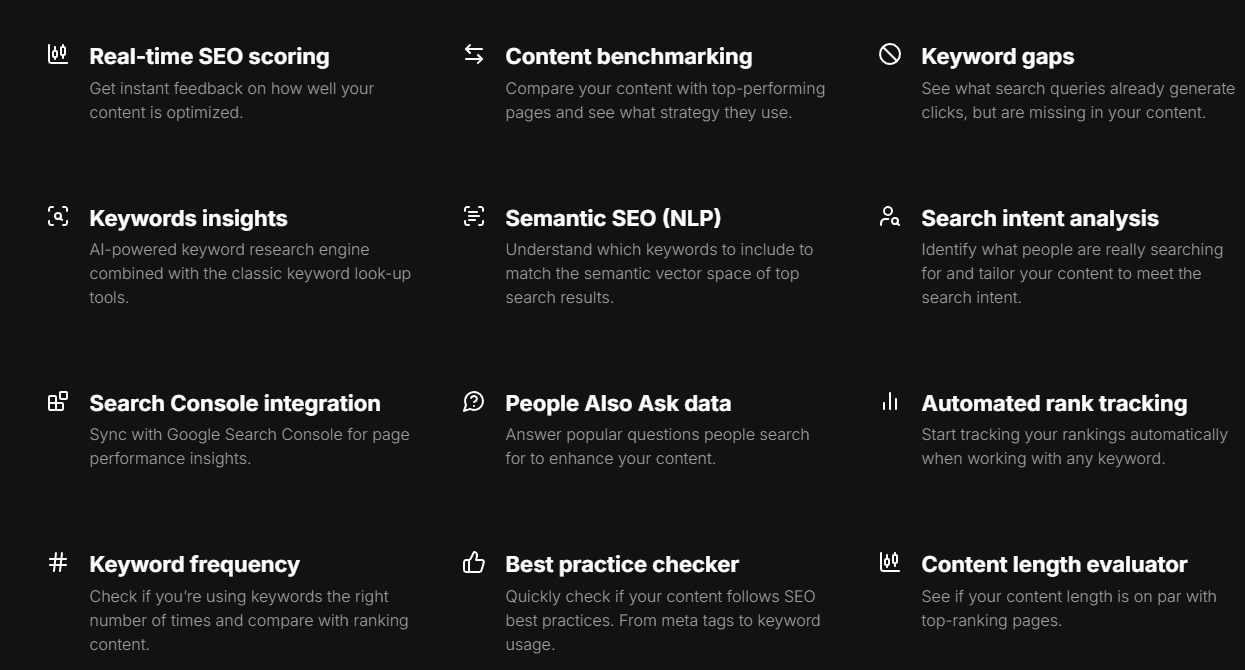
Task: Click the Keyword gaps circle-slash icon
Action: coord(890,54)
